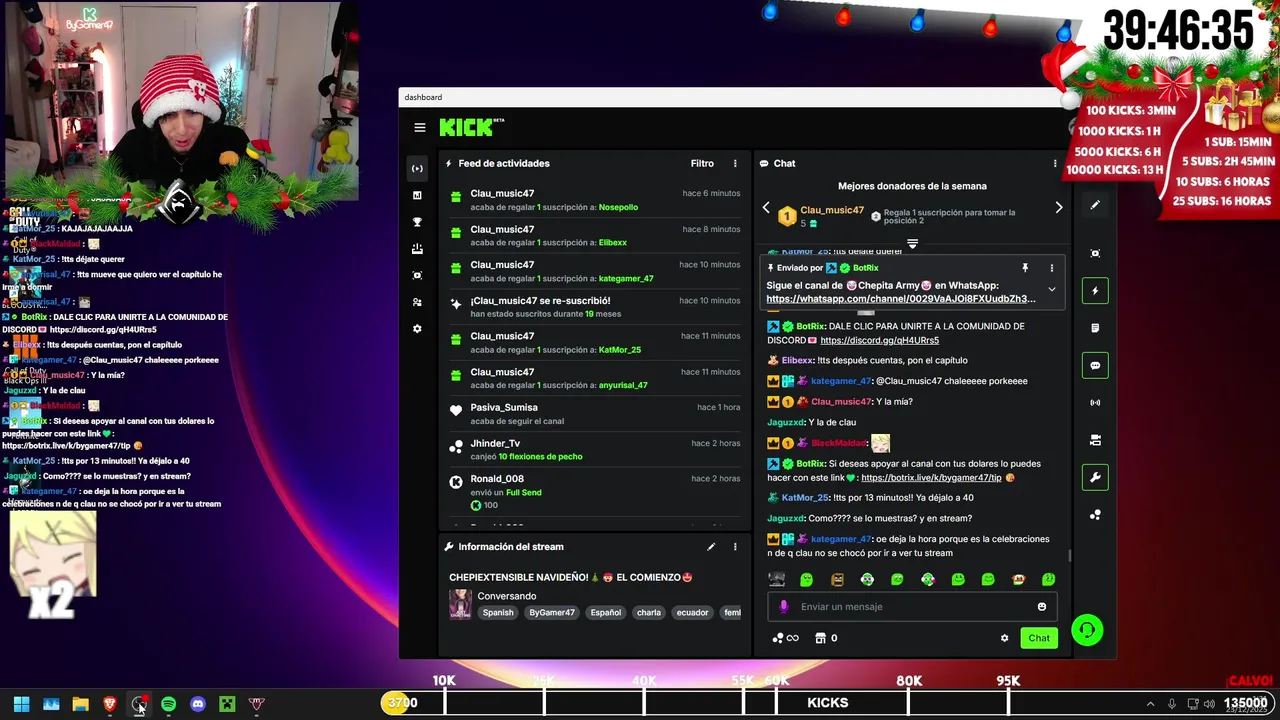Viewport: 1280px width, 720px height.
Task: Open the Kick hamburger menu
Action: (x=420, y=127)
